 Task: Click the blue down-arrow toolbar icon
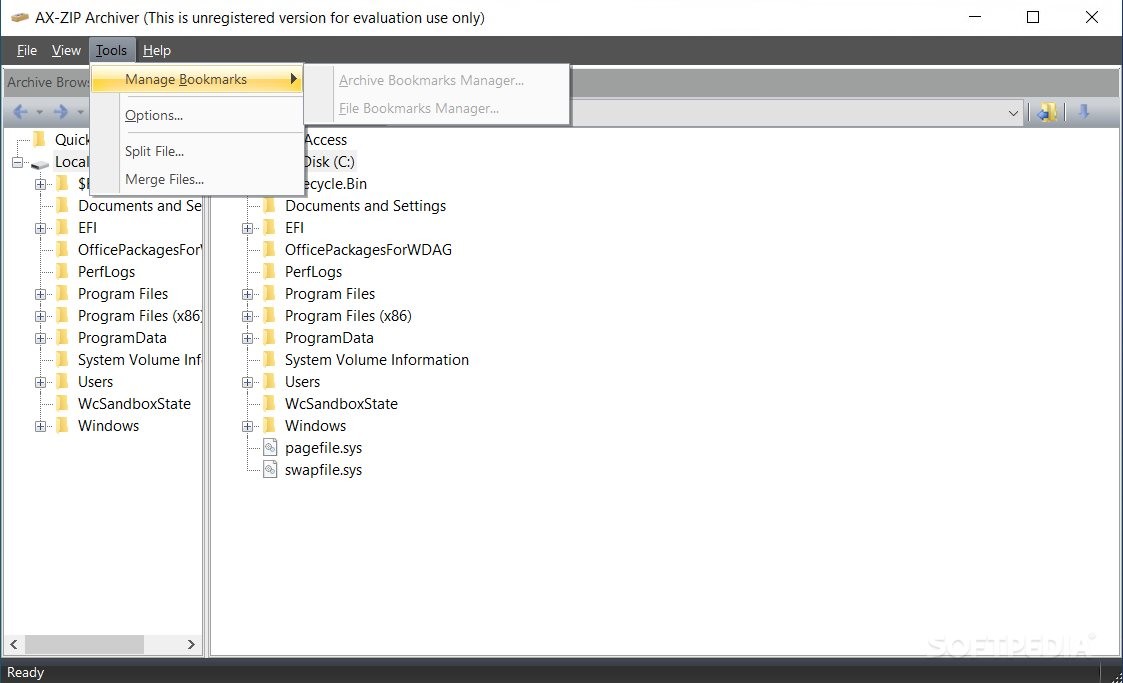[1084, 112]
